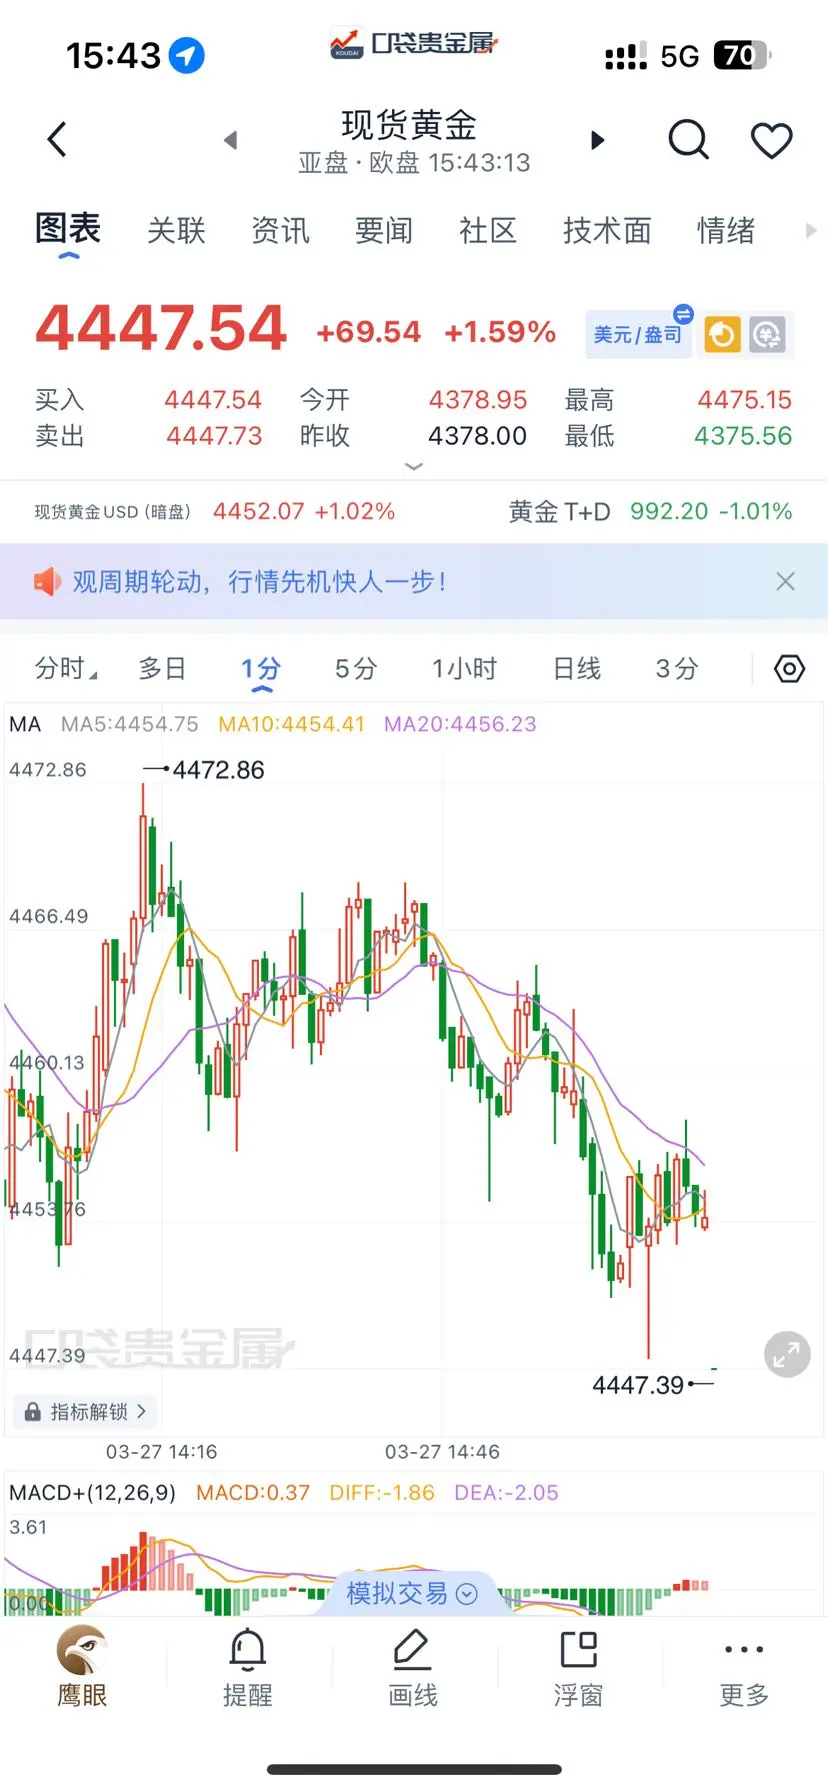The height and width of the screenshot is (1792, 828).
Task: Switch to 资讯 tab
Action: [x=280, y=231]
